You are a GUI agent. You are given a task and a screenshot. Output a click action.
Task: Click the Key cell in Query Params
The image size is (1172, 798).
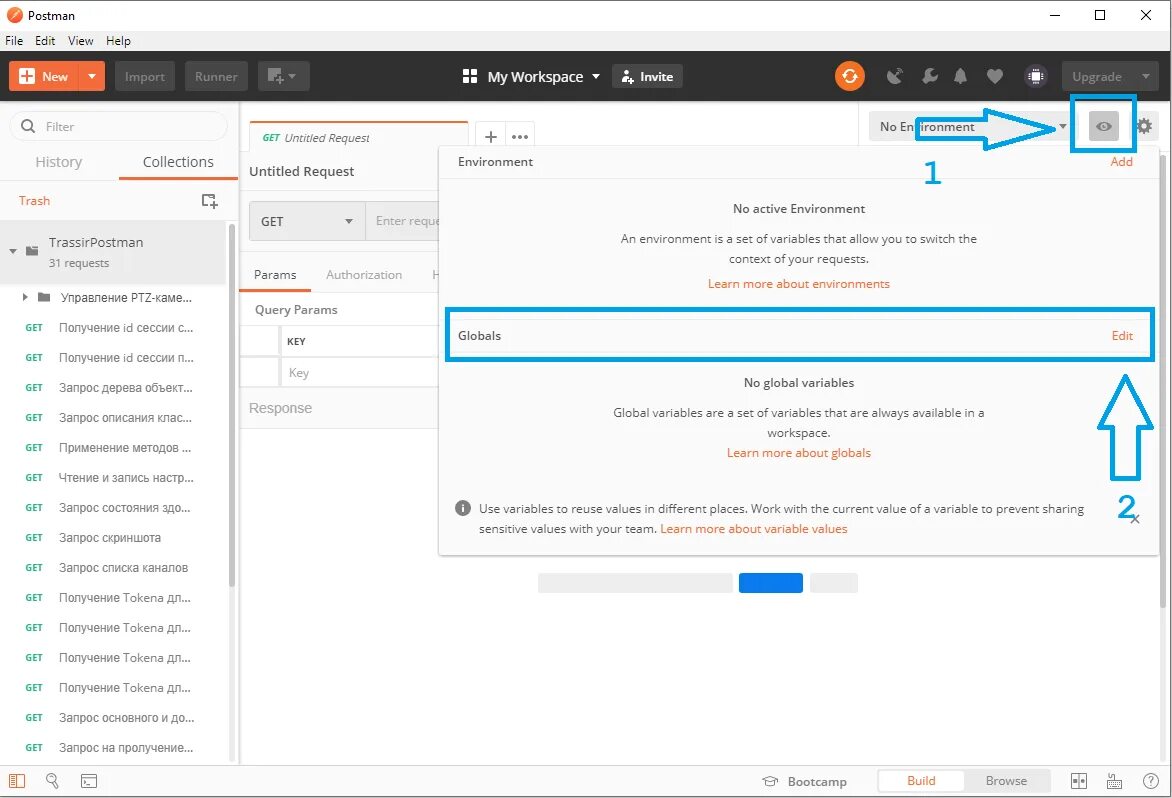(x=359, y=372)
